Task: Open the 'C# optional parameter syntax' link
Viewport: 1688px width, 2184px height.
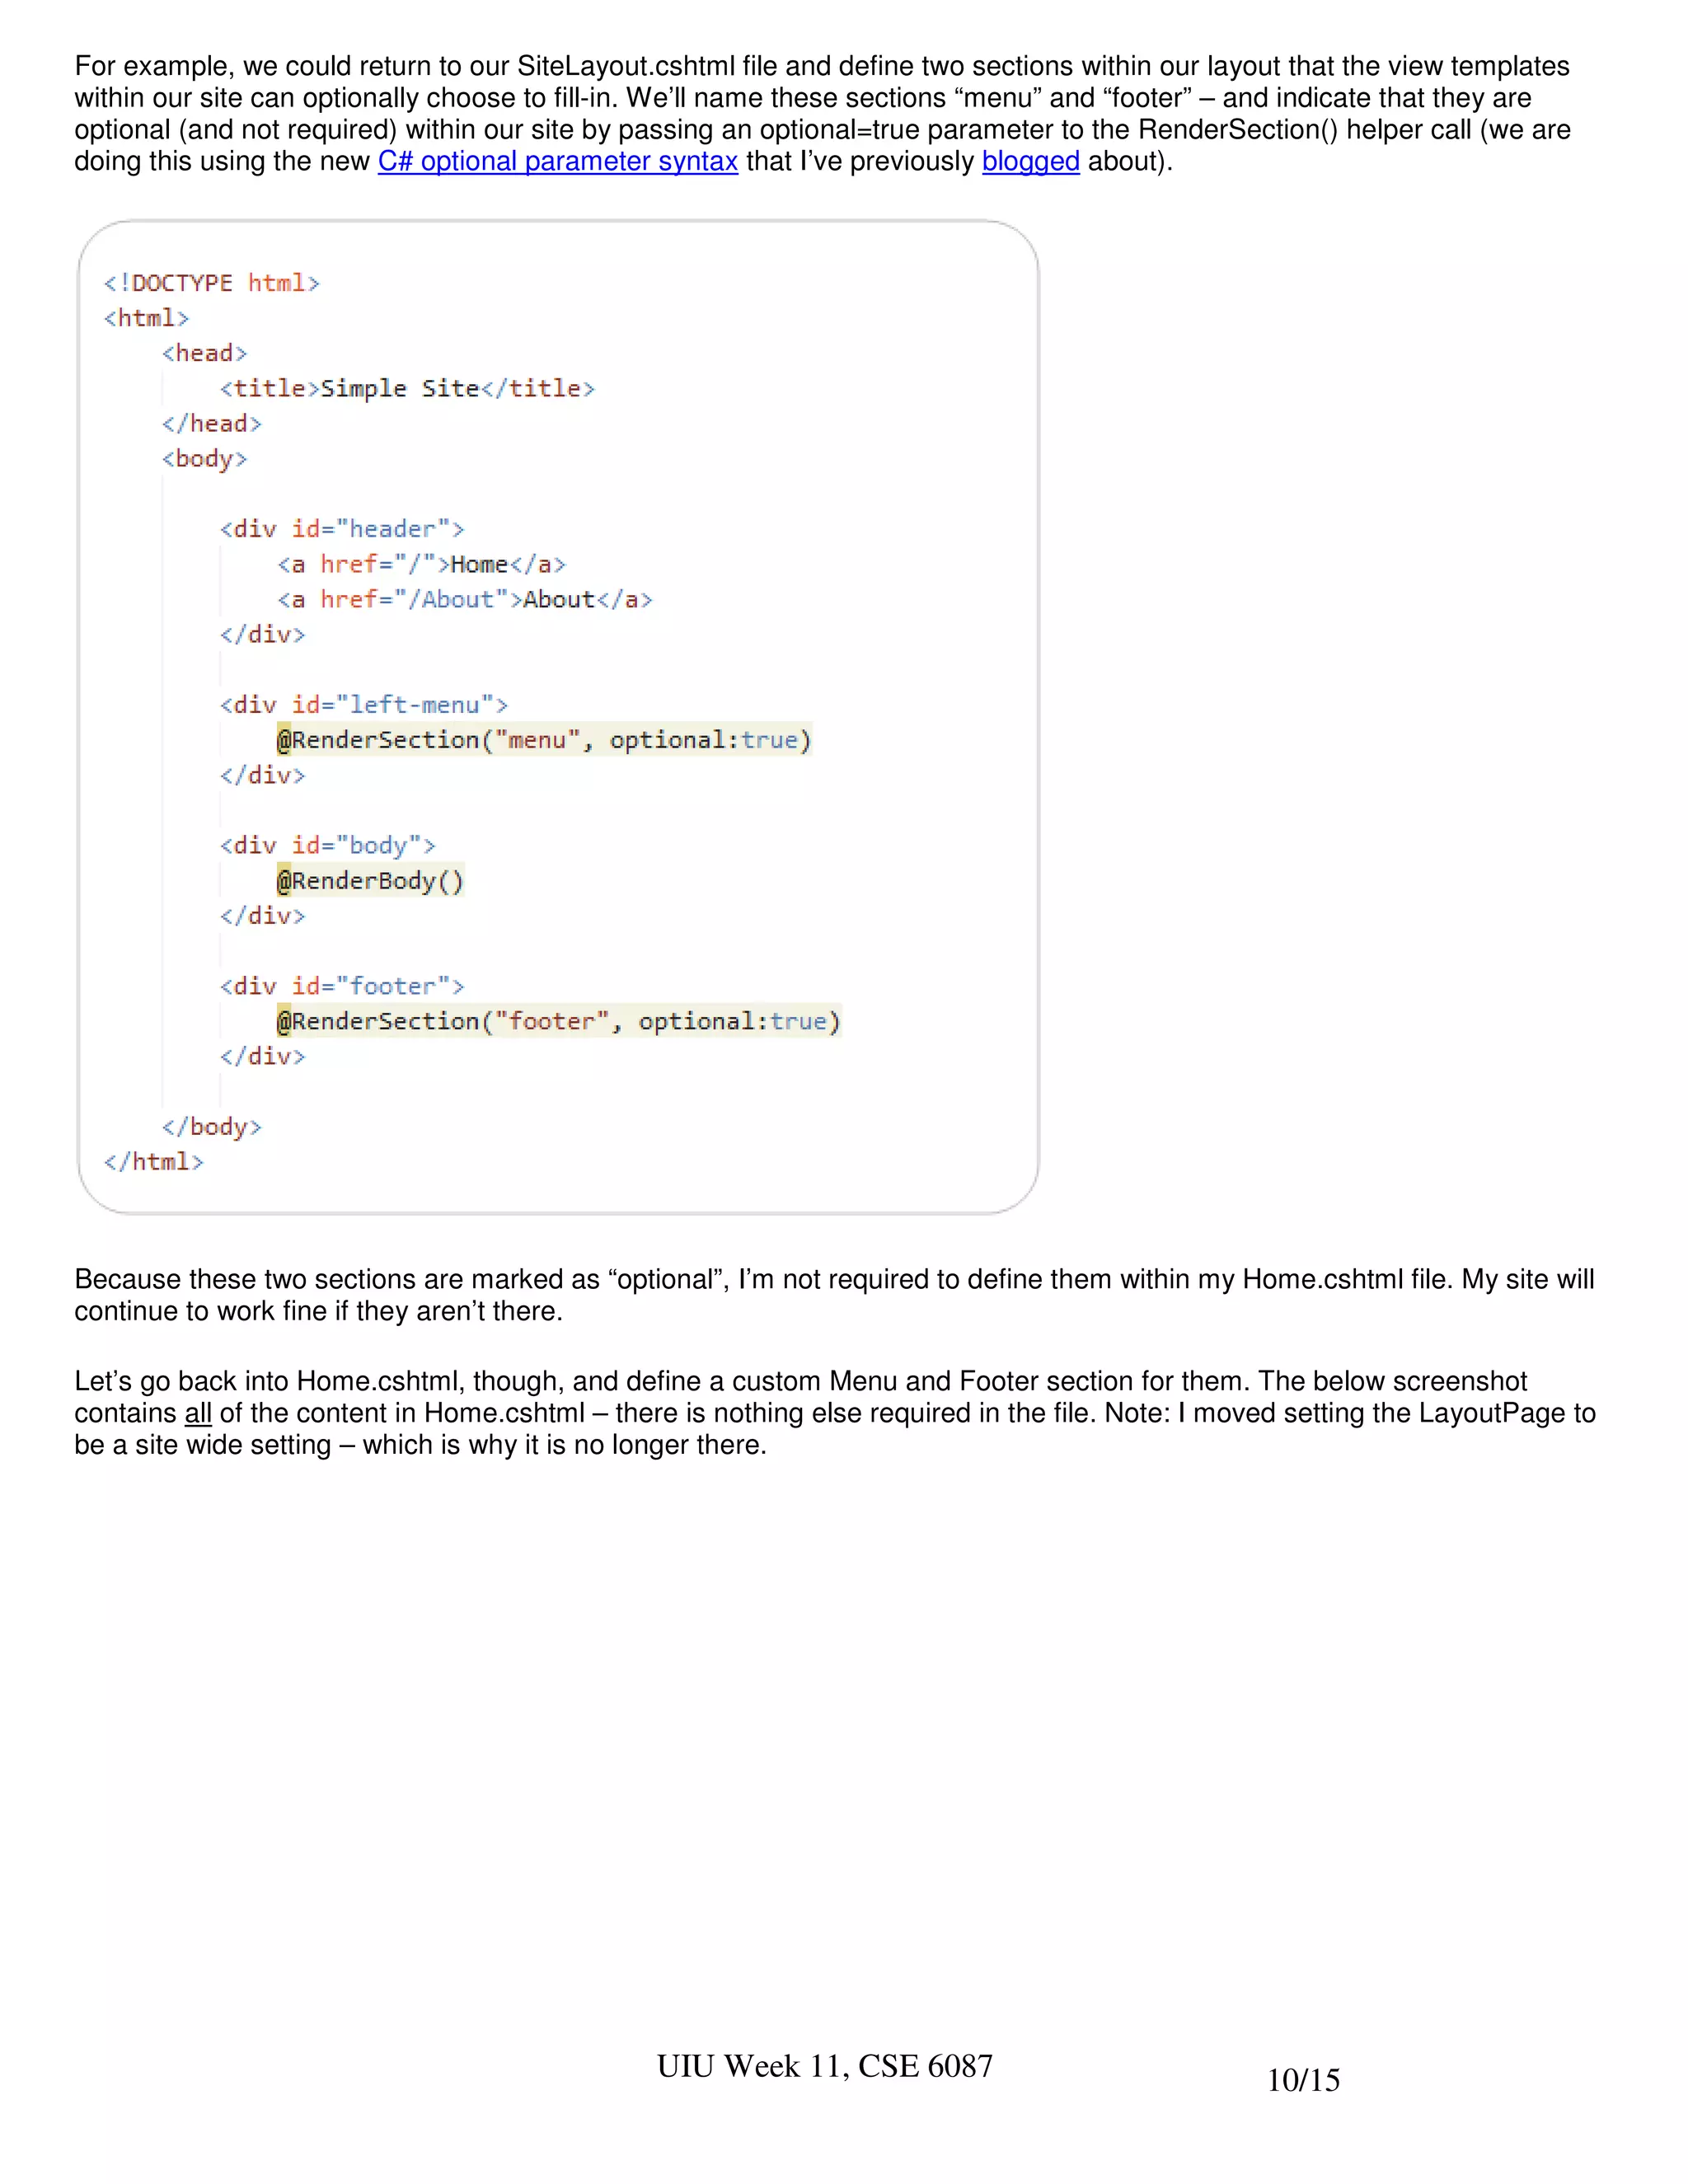Action: 558,161
